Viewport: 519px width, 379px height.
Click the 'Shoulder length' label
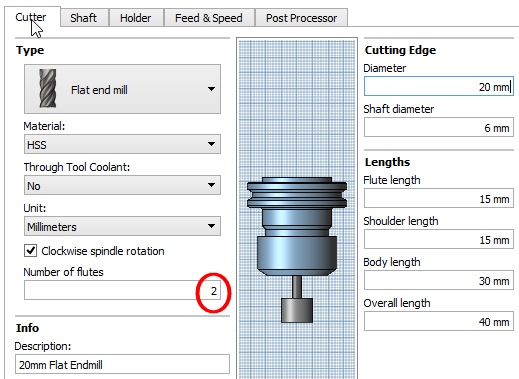(x=401, y=221)
